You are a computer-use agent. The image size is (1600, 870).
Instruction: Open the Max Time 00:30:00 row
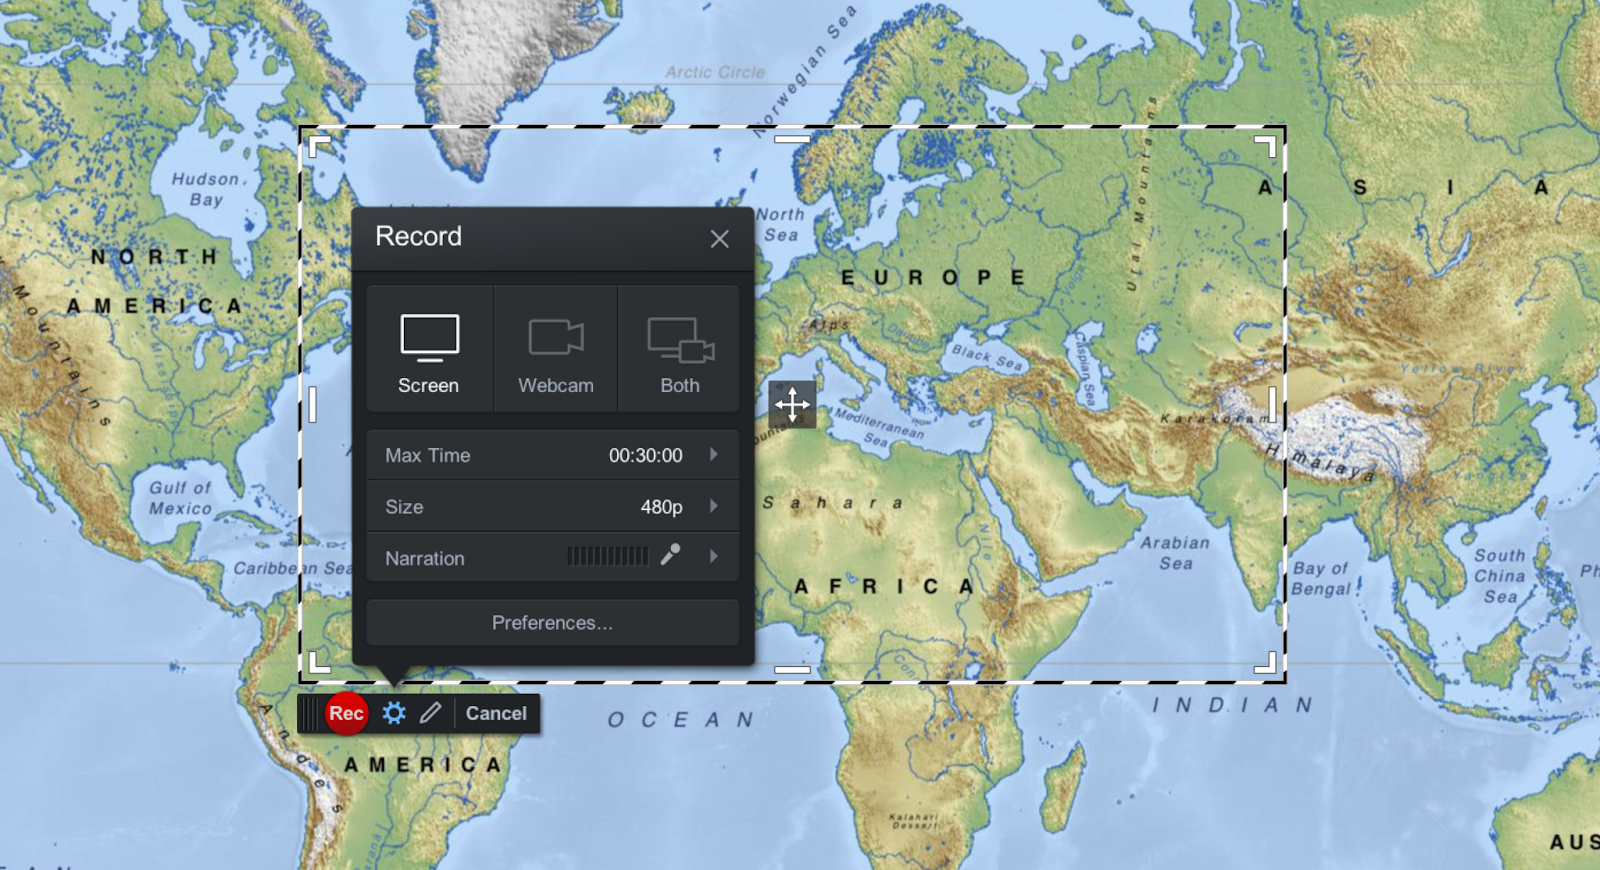[x=553, y=455]
